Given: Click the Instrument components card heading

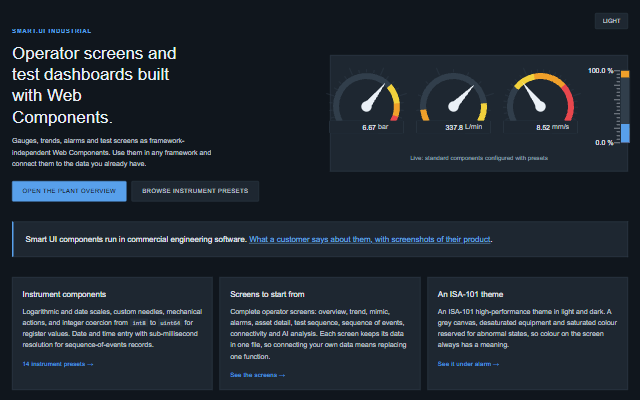Looking at the screenshot, I should 64,294.
